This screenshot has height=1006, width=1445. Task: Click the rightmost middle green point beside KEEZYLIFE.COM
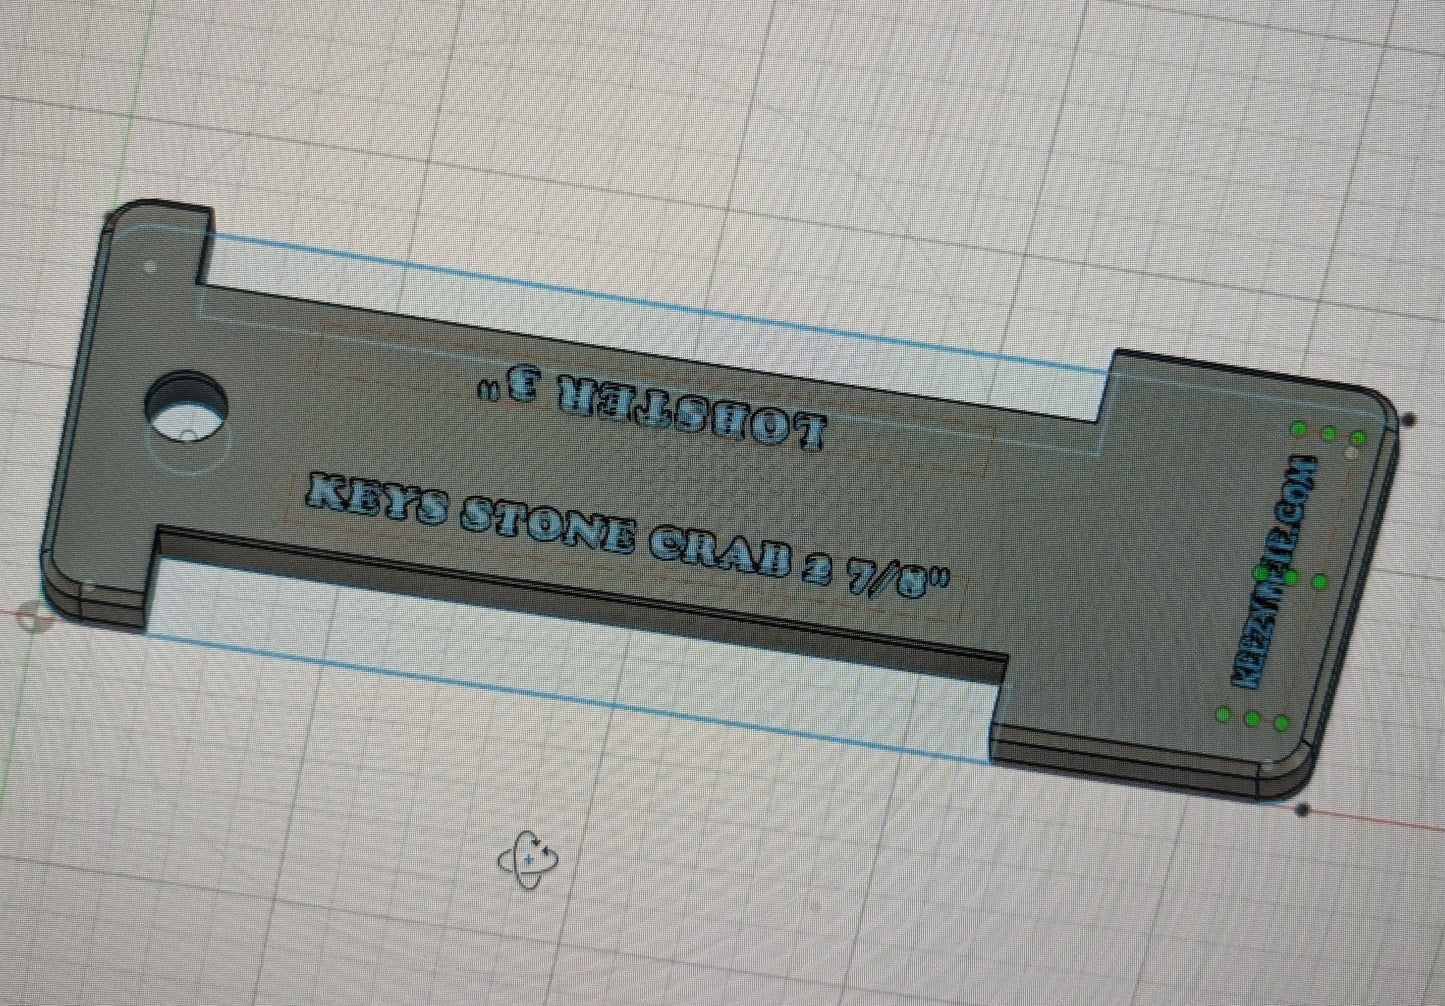pos(1319,581)
